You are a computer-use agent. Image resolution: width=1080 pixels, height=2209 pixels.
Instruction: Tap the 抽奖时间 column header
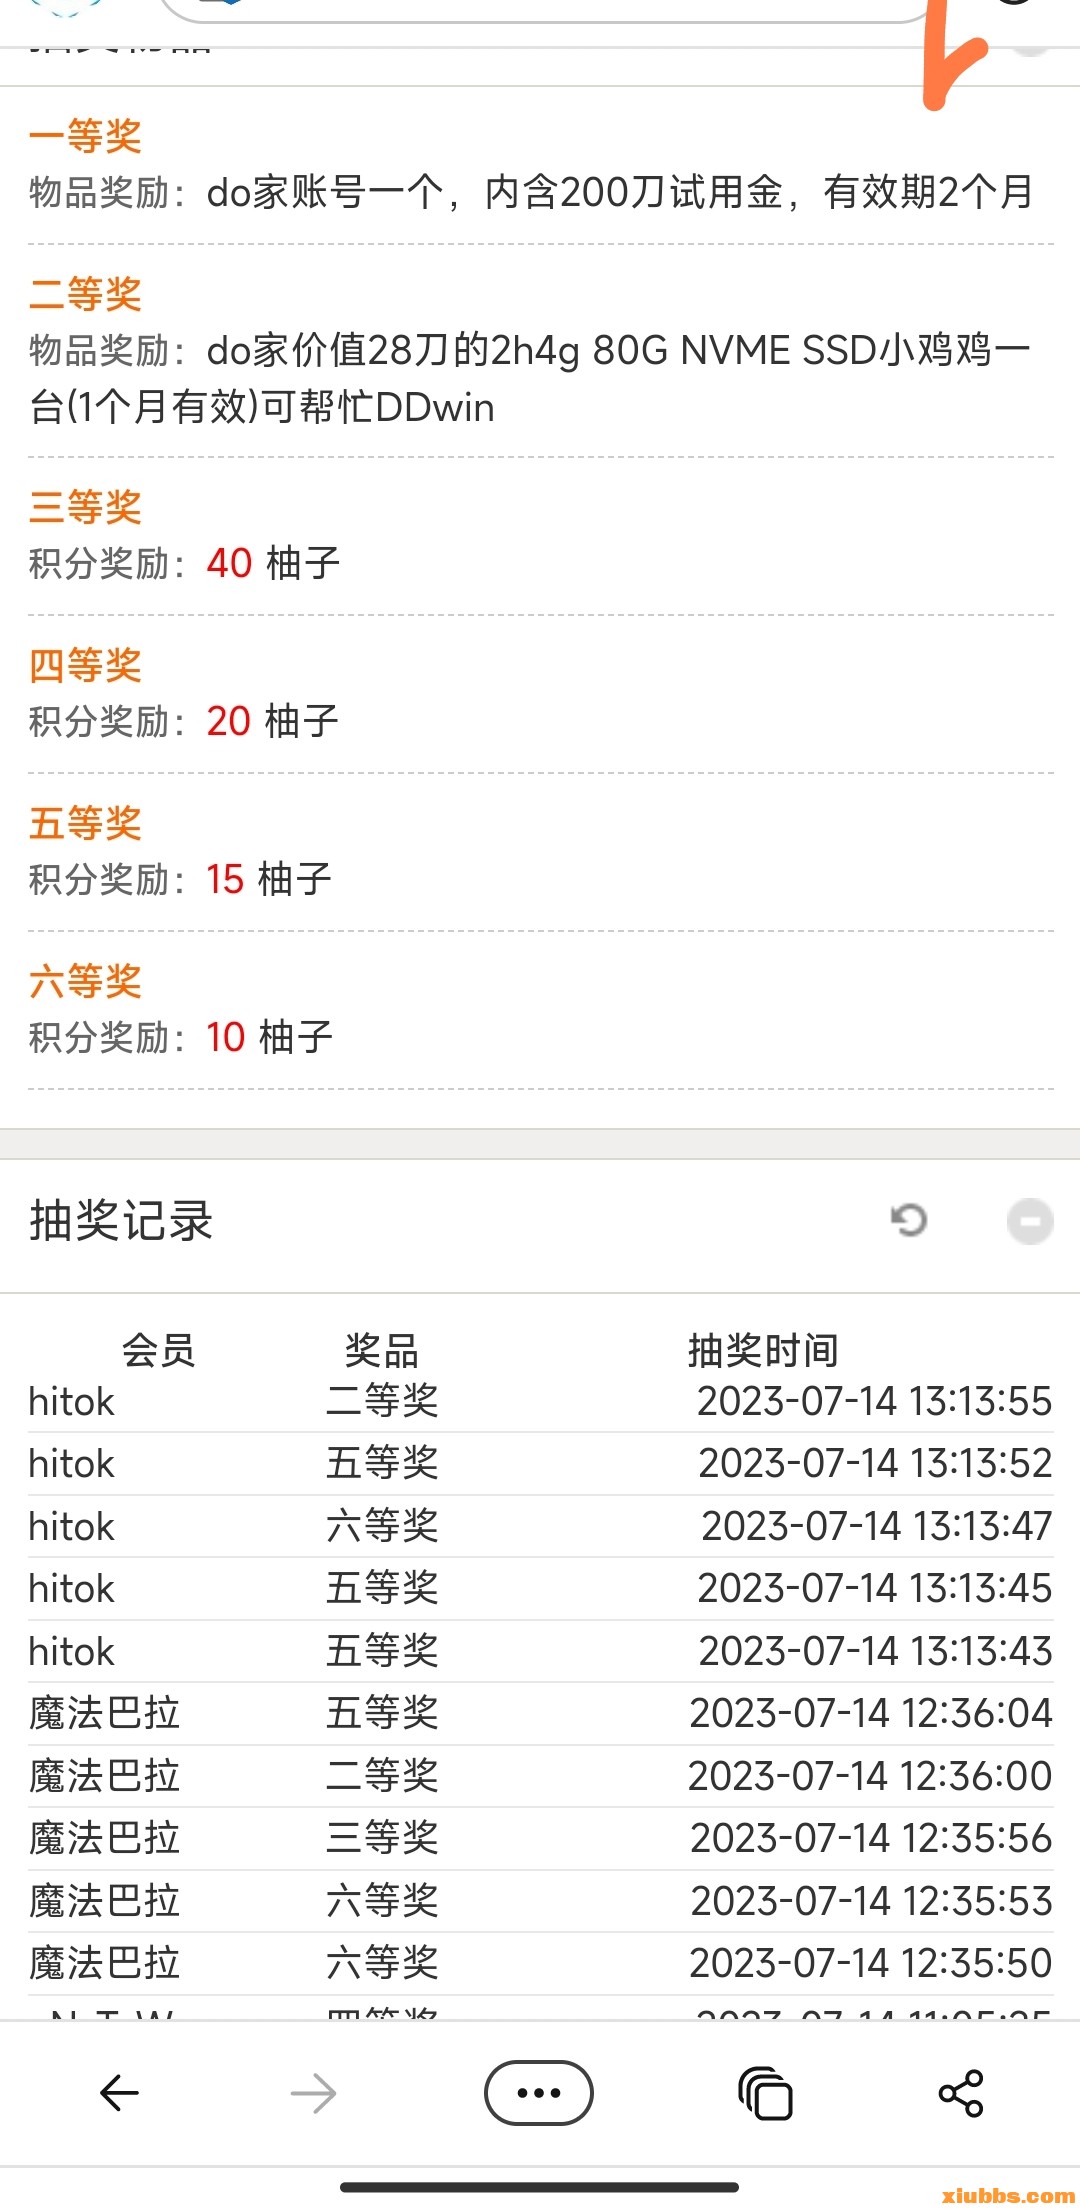tap(763, 1350)
